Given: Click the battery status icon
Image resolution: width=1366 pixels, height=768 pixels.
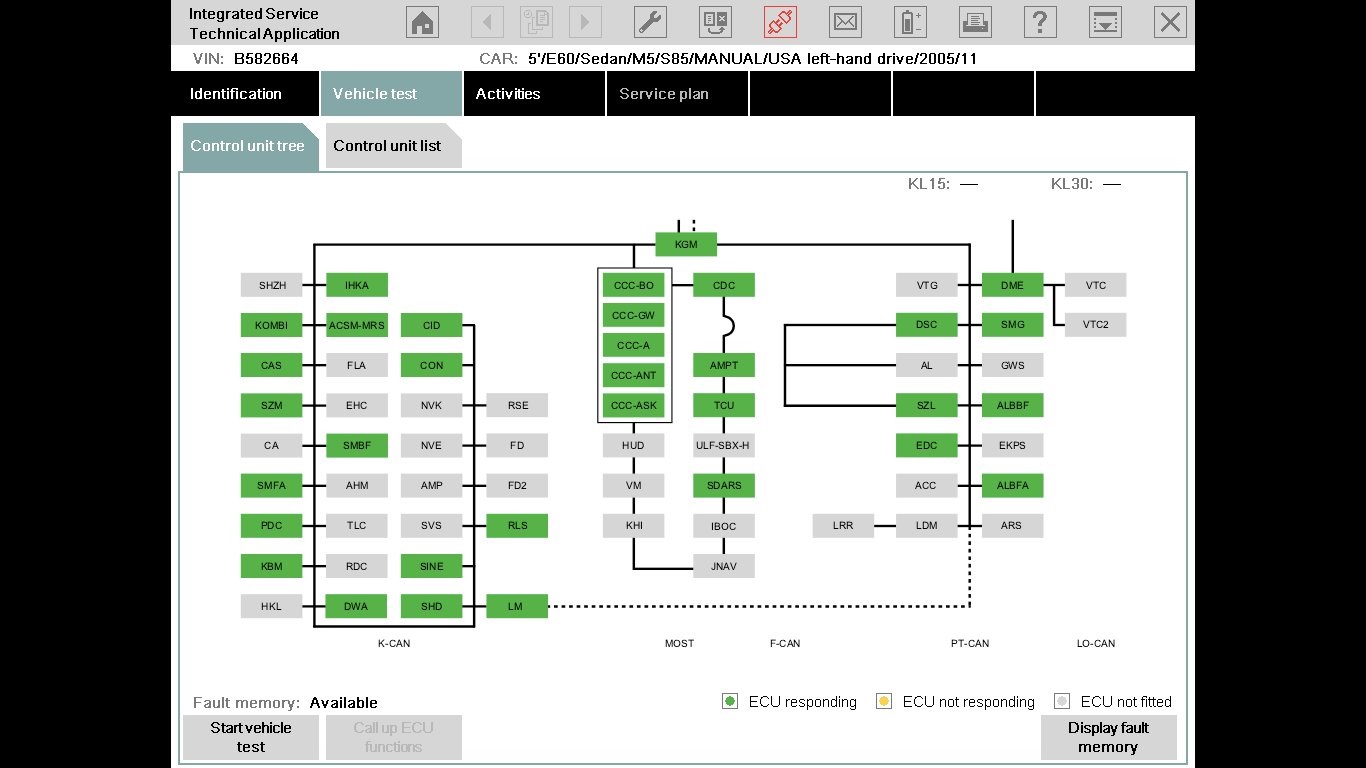Looking at the screenshot, I should coord(910,22).
